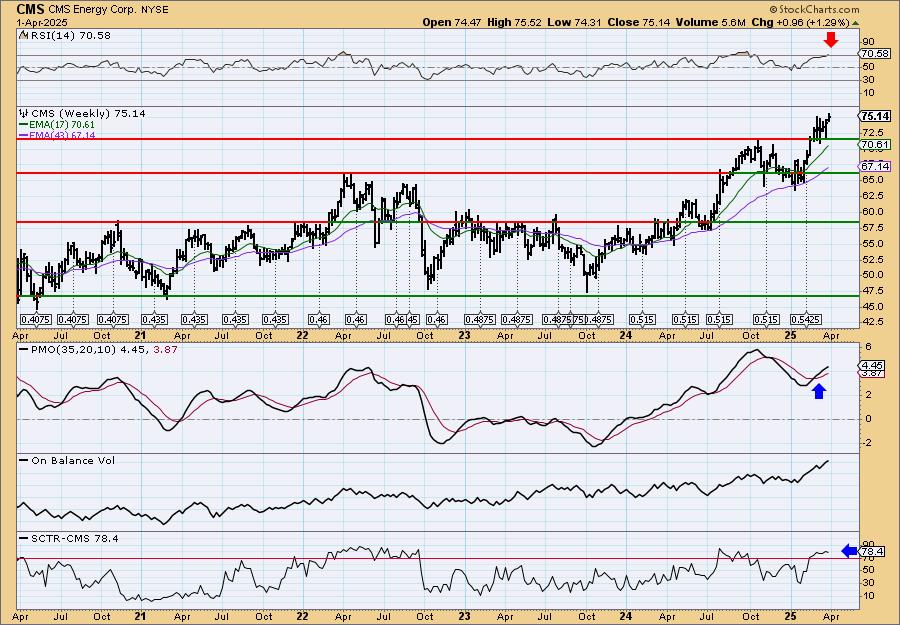Click the green up-triangle icon beside the change percentage
900x625 pixels.
(x=855, y=23)
